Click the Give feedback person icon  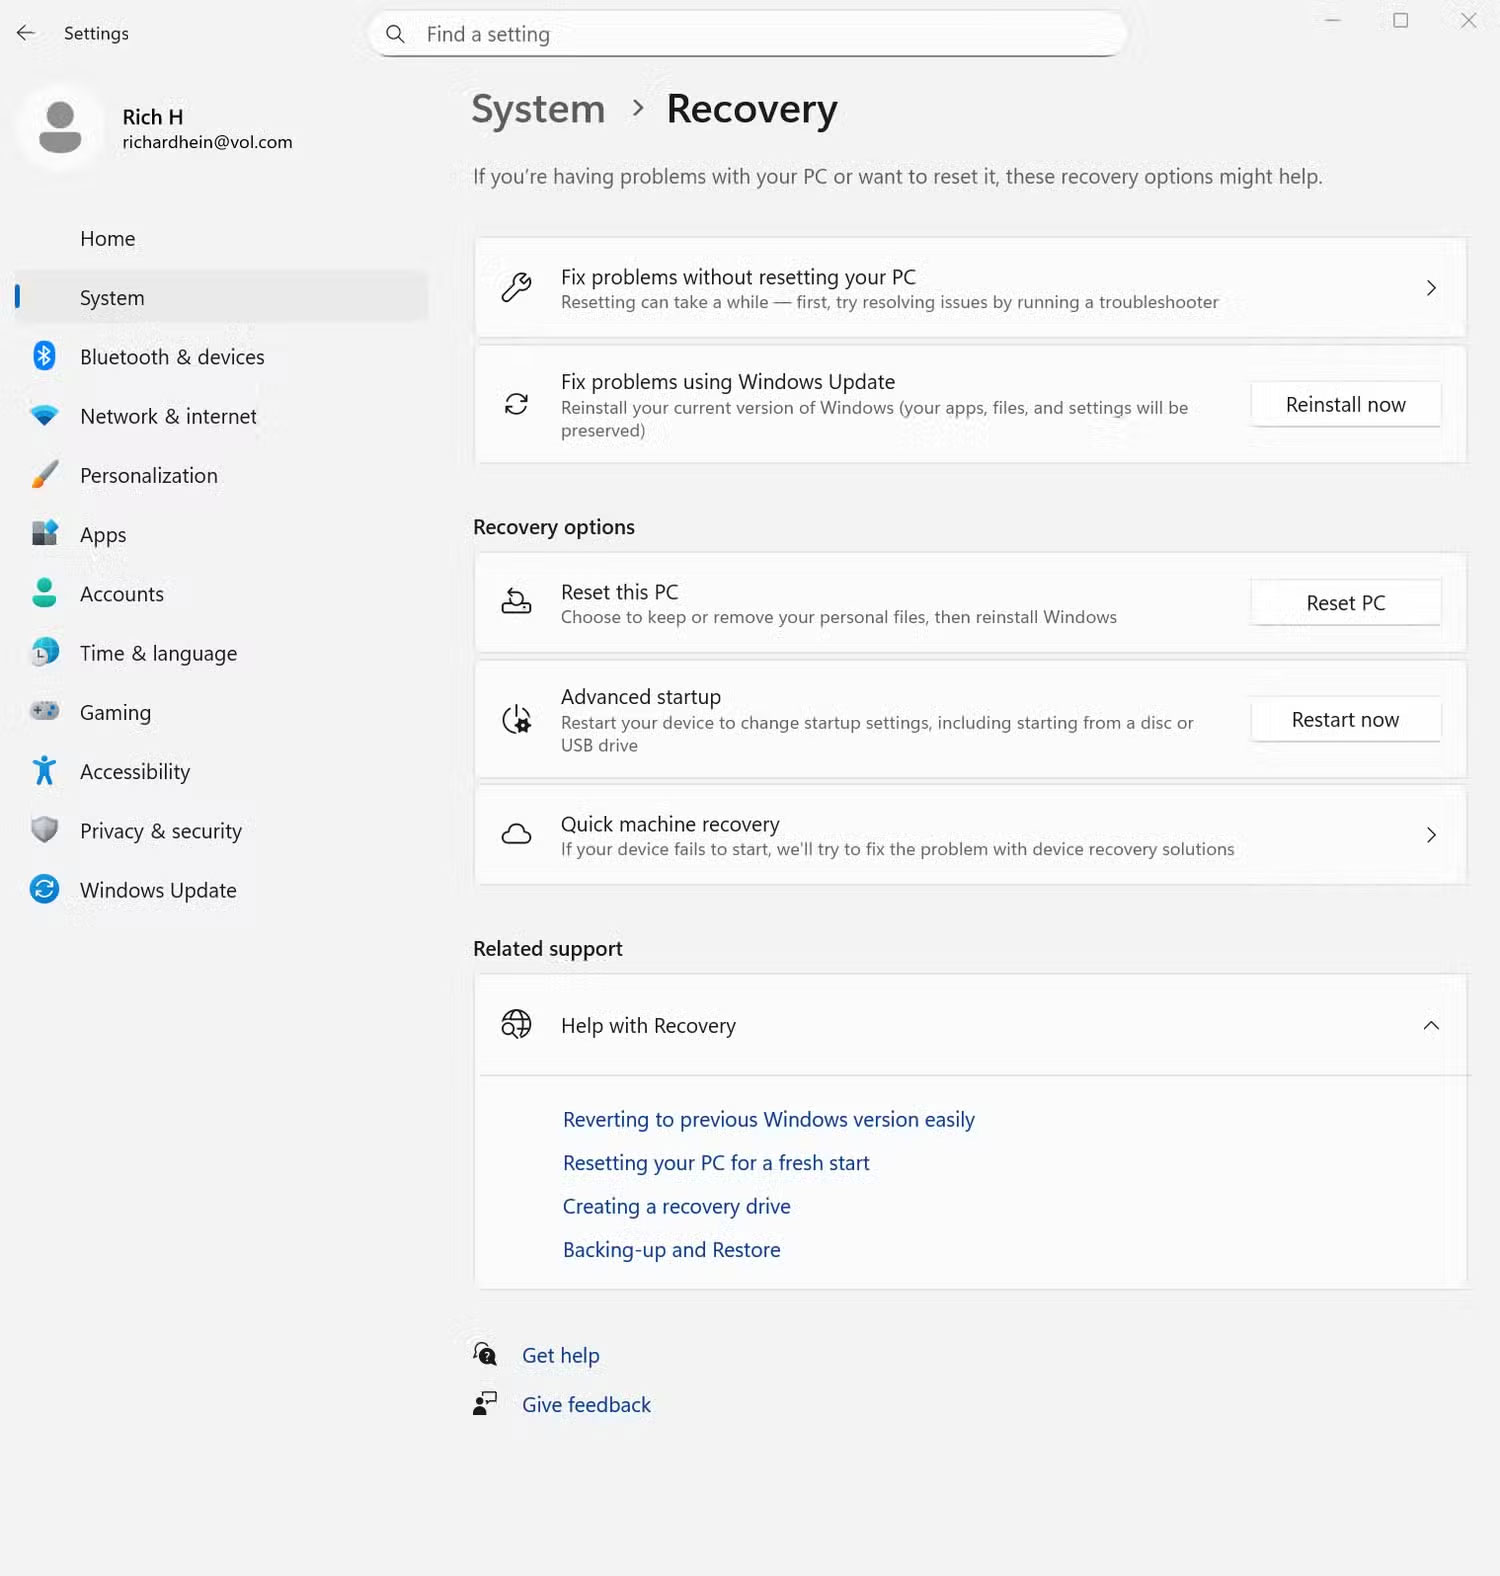[x=485, y=1403]
